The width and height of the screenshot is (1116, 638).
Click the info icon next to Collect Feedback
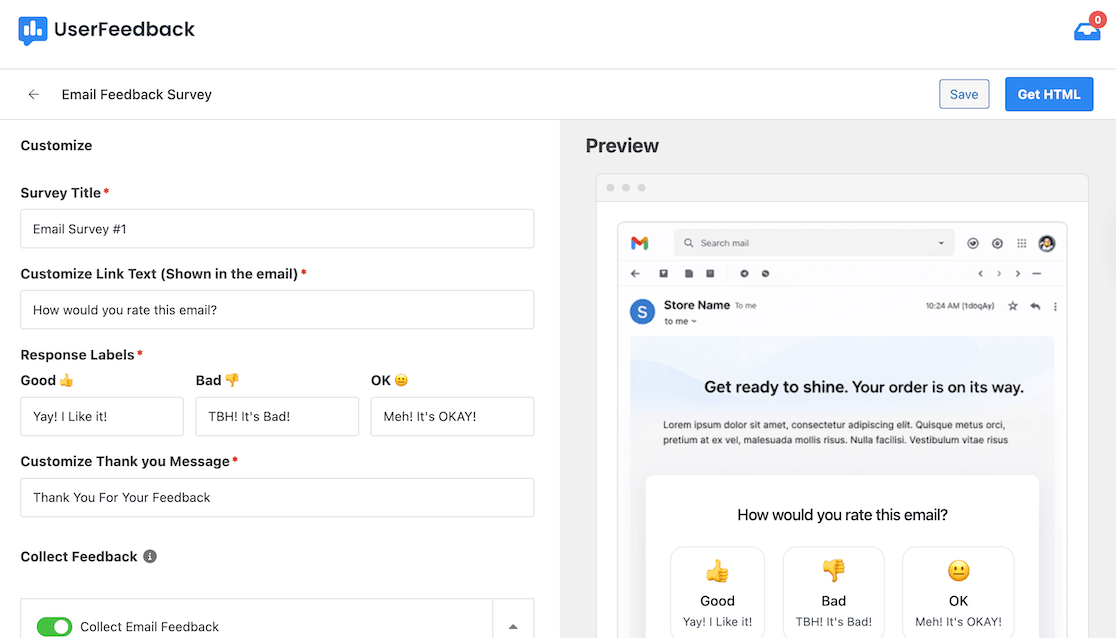[x=149, y=556]
